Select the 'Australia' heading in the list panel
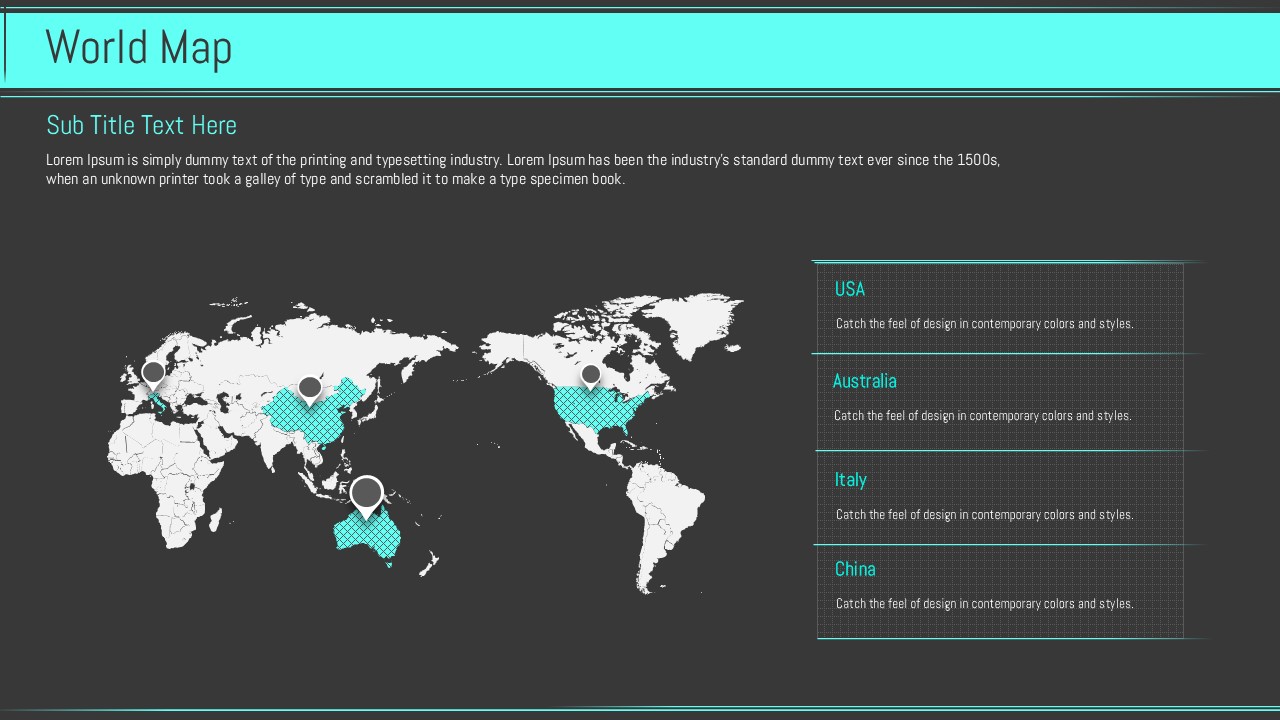This screenshot has width=1280, height=720. (x=864, y=381)
